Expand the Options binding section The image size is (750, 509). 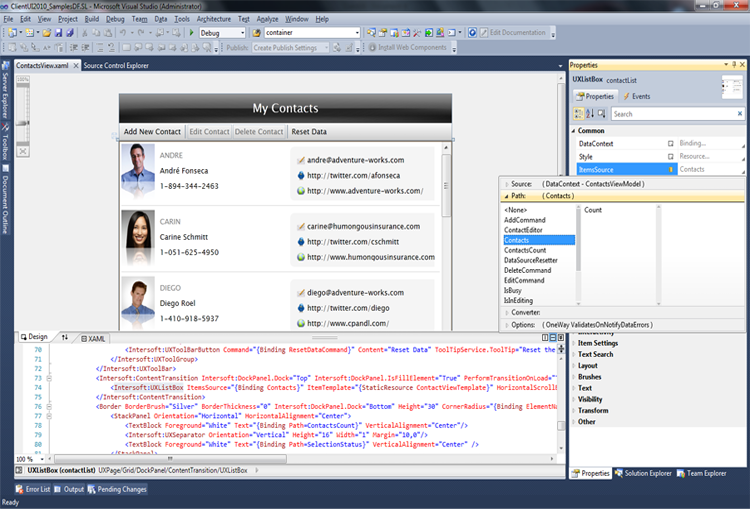tap(507, 325)
